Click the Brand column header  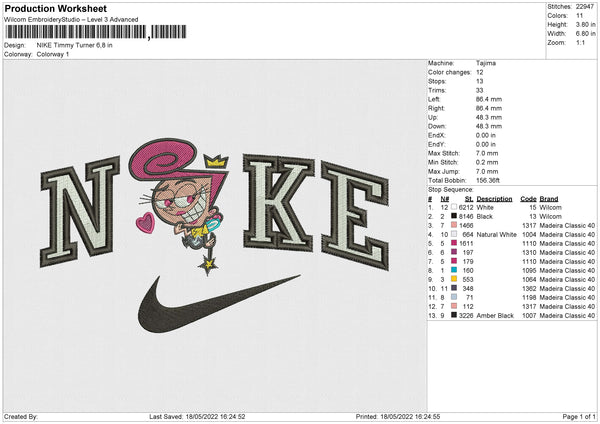(549, 199)
